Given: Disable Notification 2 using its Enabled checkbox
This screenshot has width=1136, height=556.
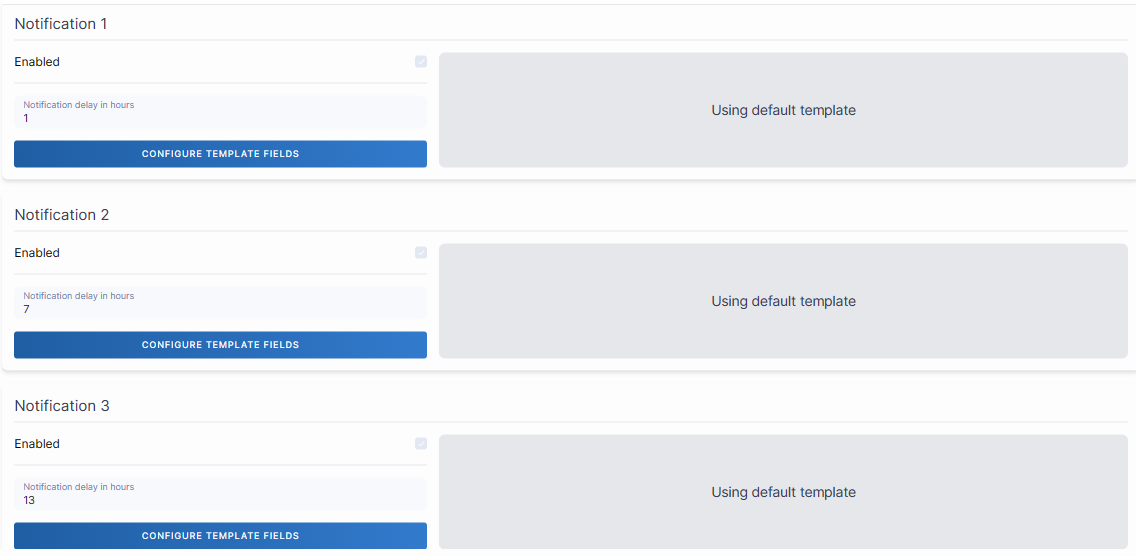Looking at the screenshot, I should click(421, 253).
